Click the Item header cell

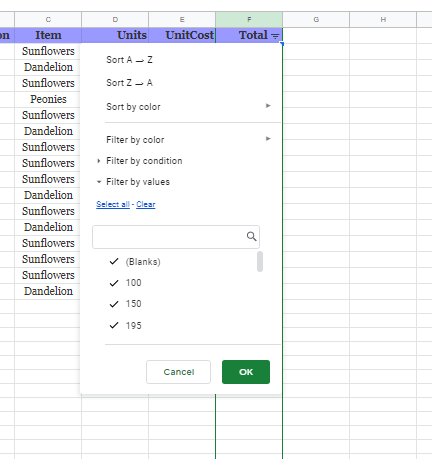48,35
